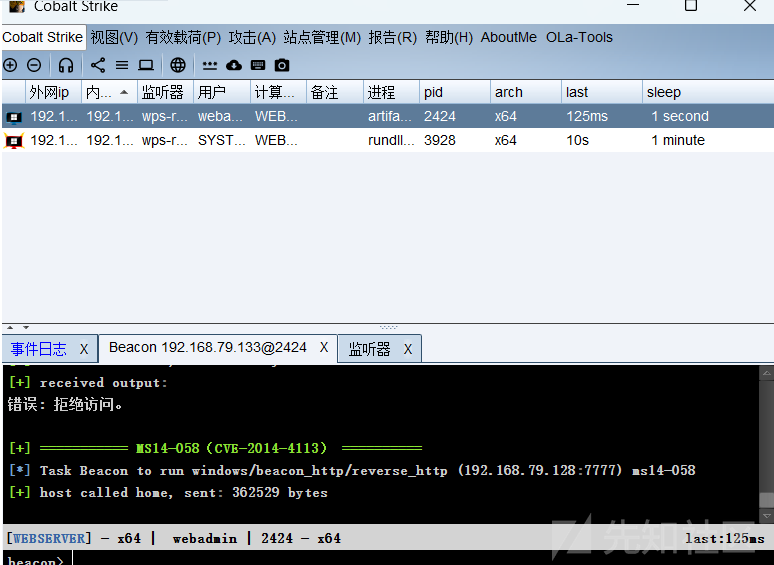Viewport: 774px width, 565px height.
Task: Sort by the pid column header
Action: 455,92
